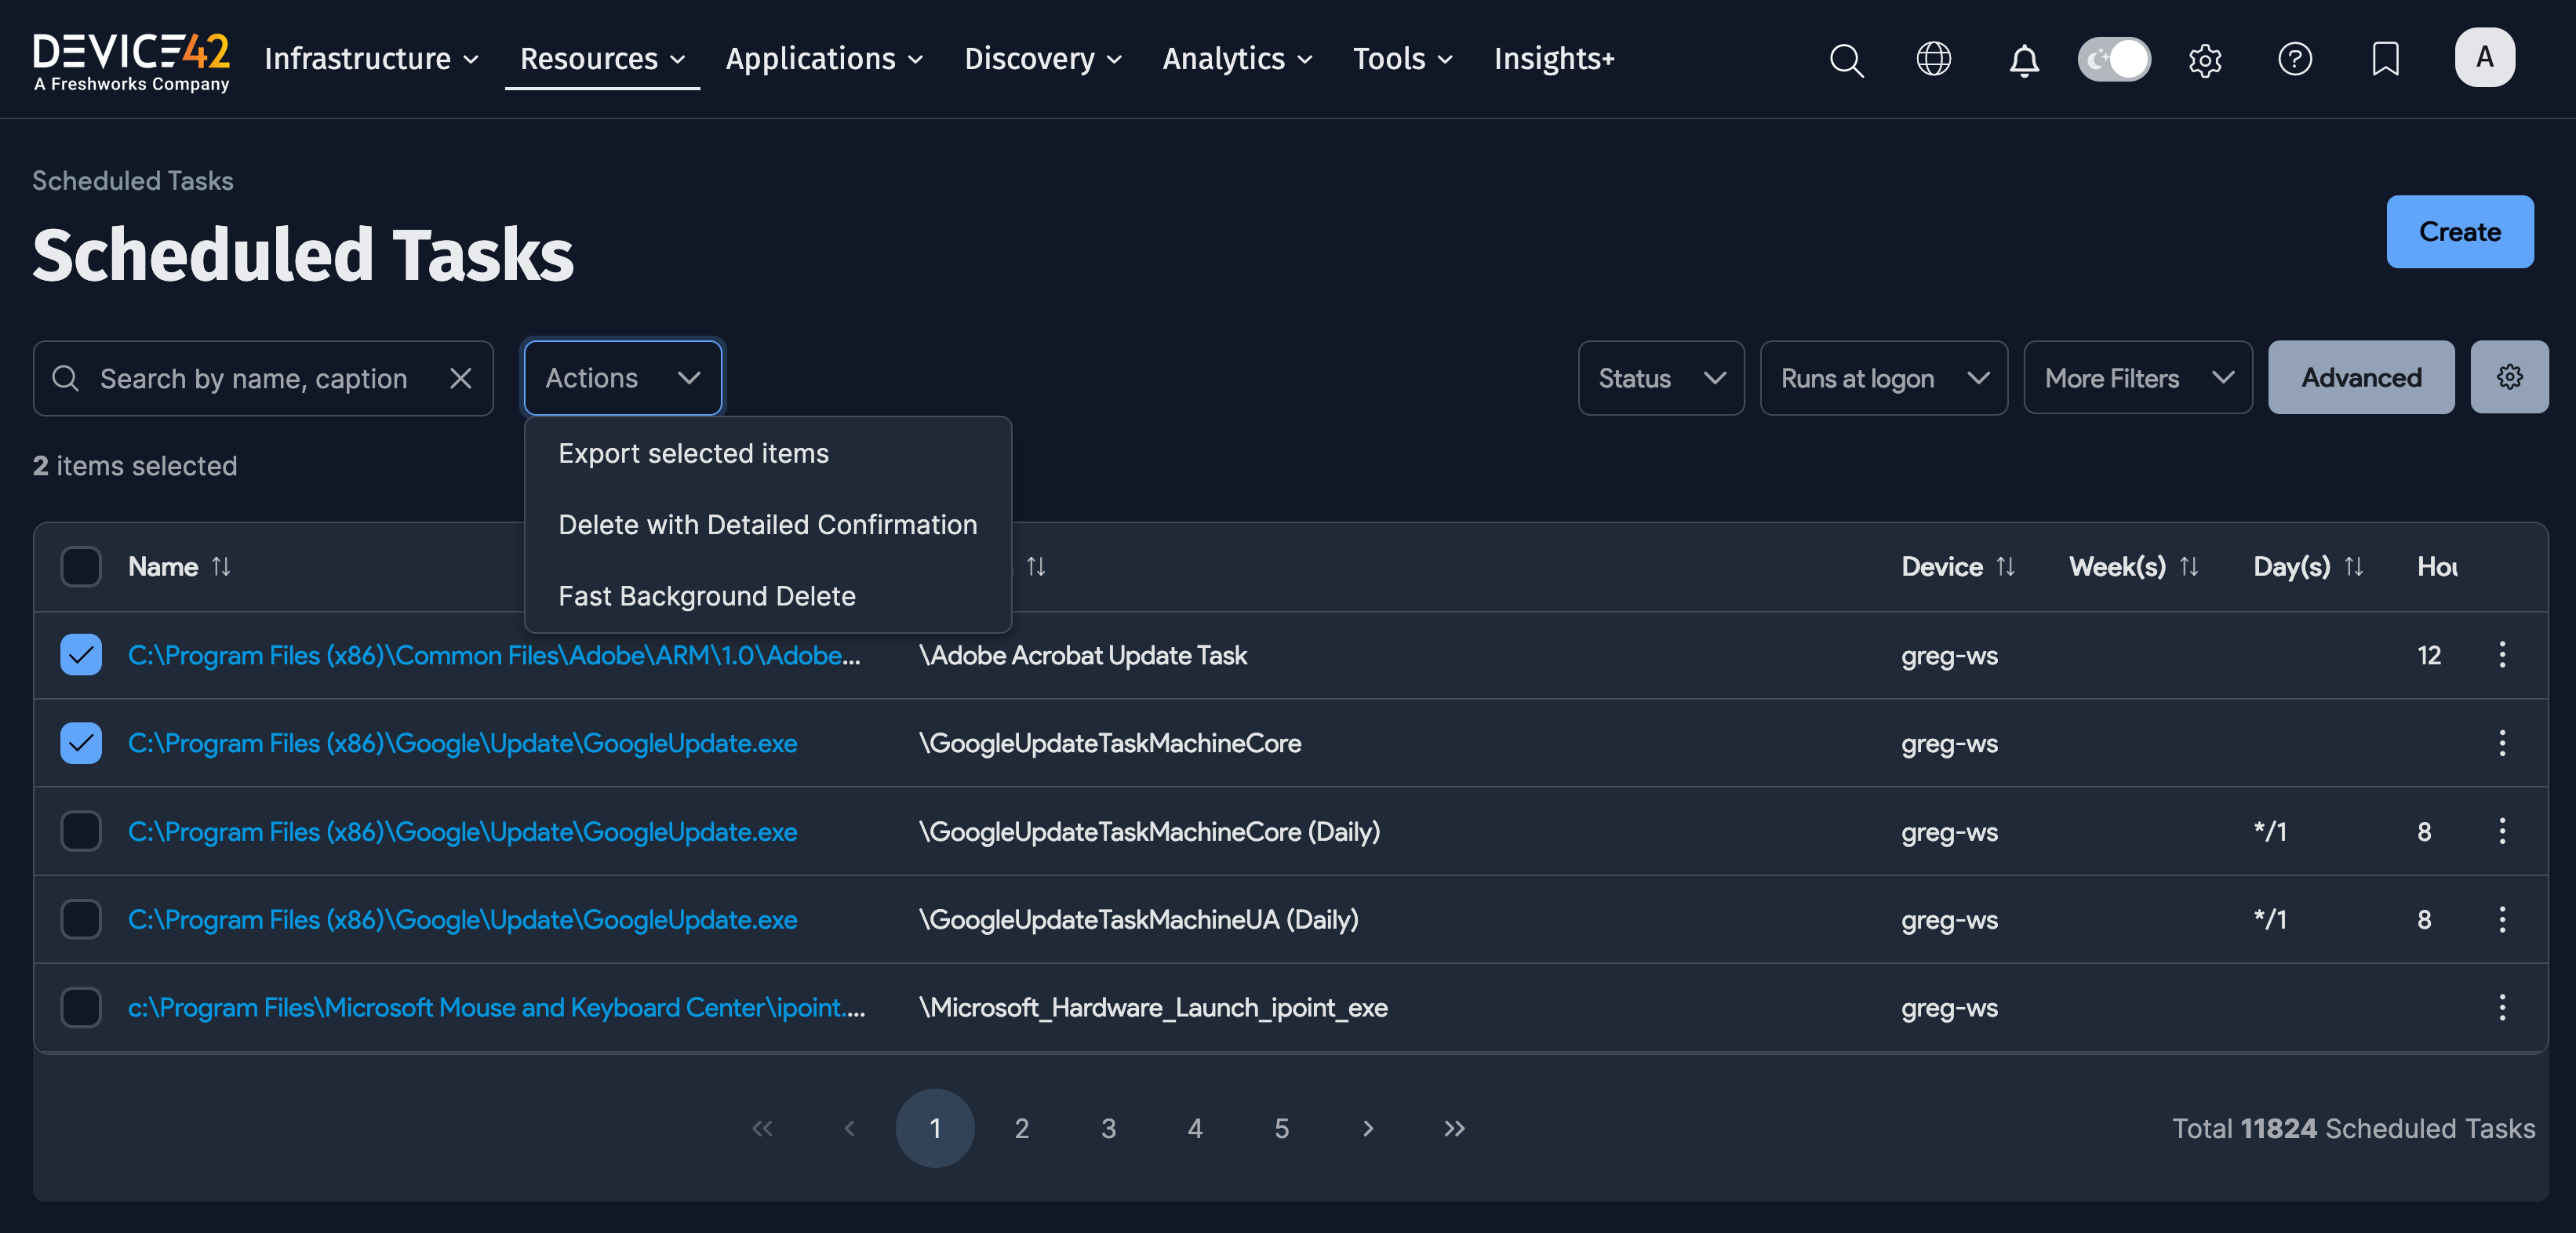Choose Export selected items from Actions menu
The height and width of the screenshot is (1233, 2576).
[x=693, y=452]
